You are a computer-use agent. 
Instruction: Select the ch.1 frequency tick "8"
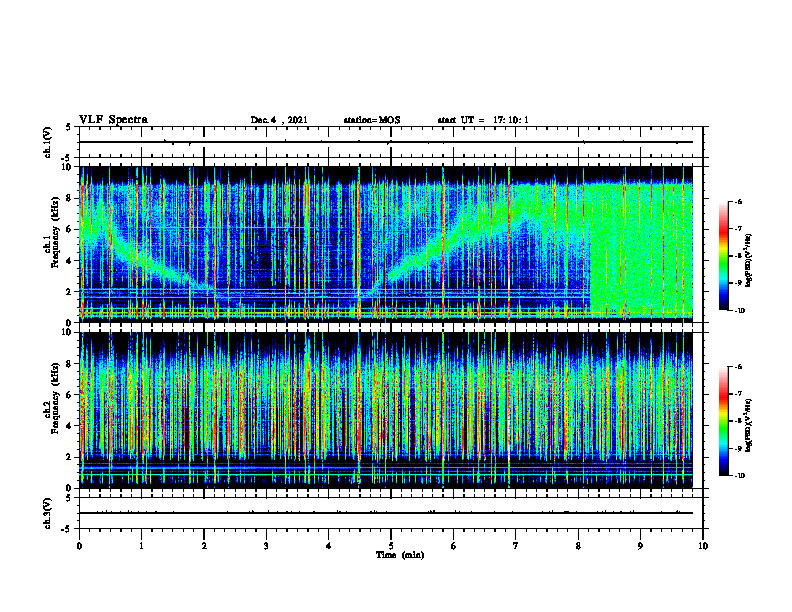point(70,198)
